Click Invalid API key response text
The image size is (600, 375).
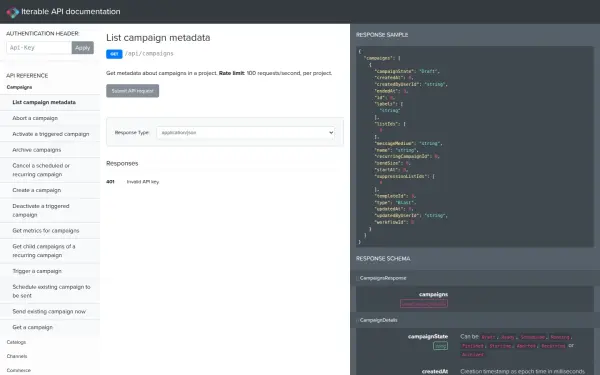click(143, 182)
